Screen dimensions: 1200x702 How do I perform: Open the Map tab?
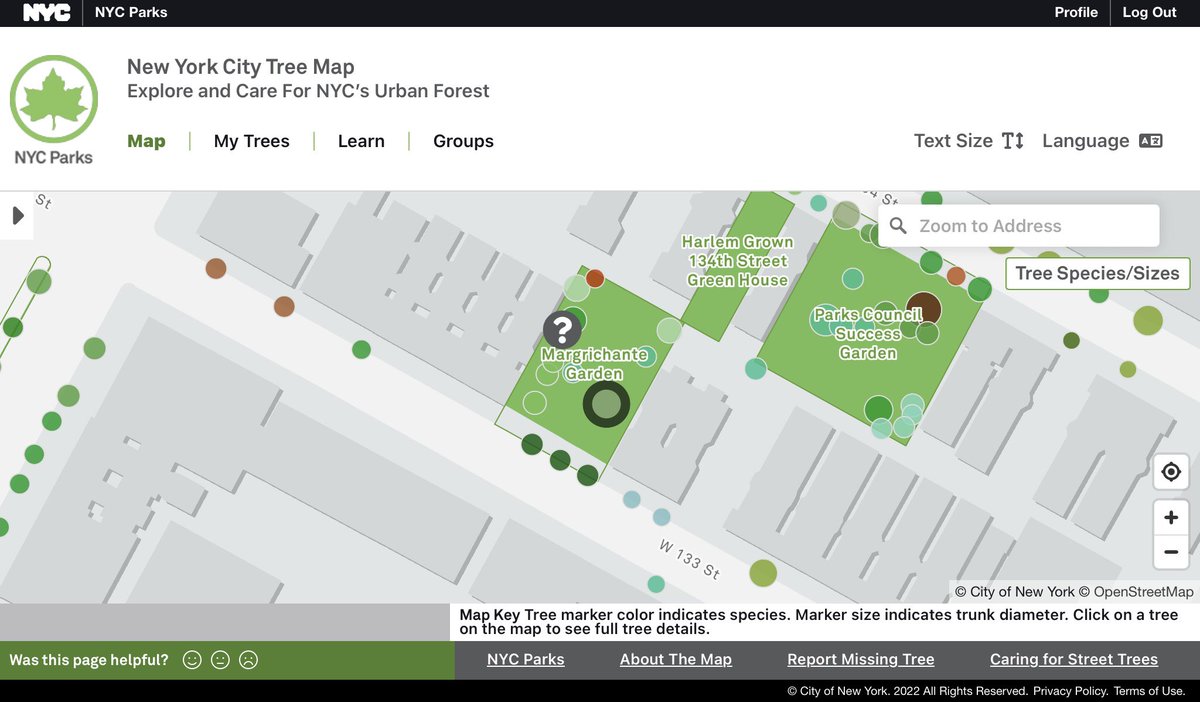tap(146, 141)
